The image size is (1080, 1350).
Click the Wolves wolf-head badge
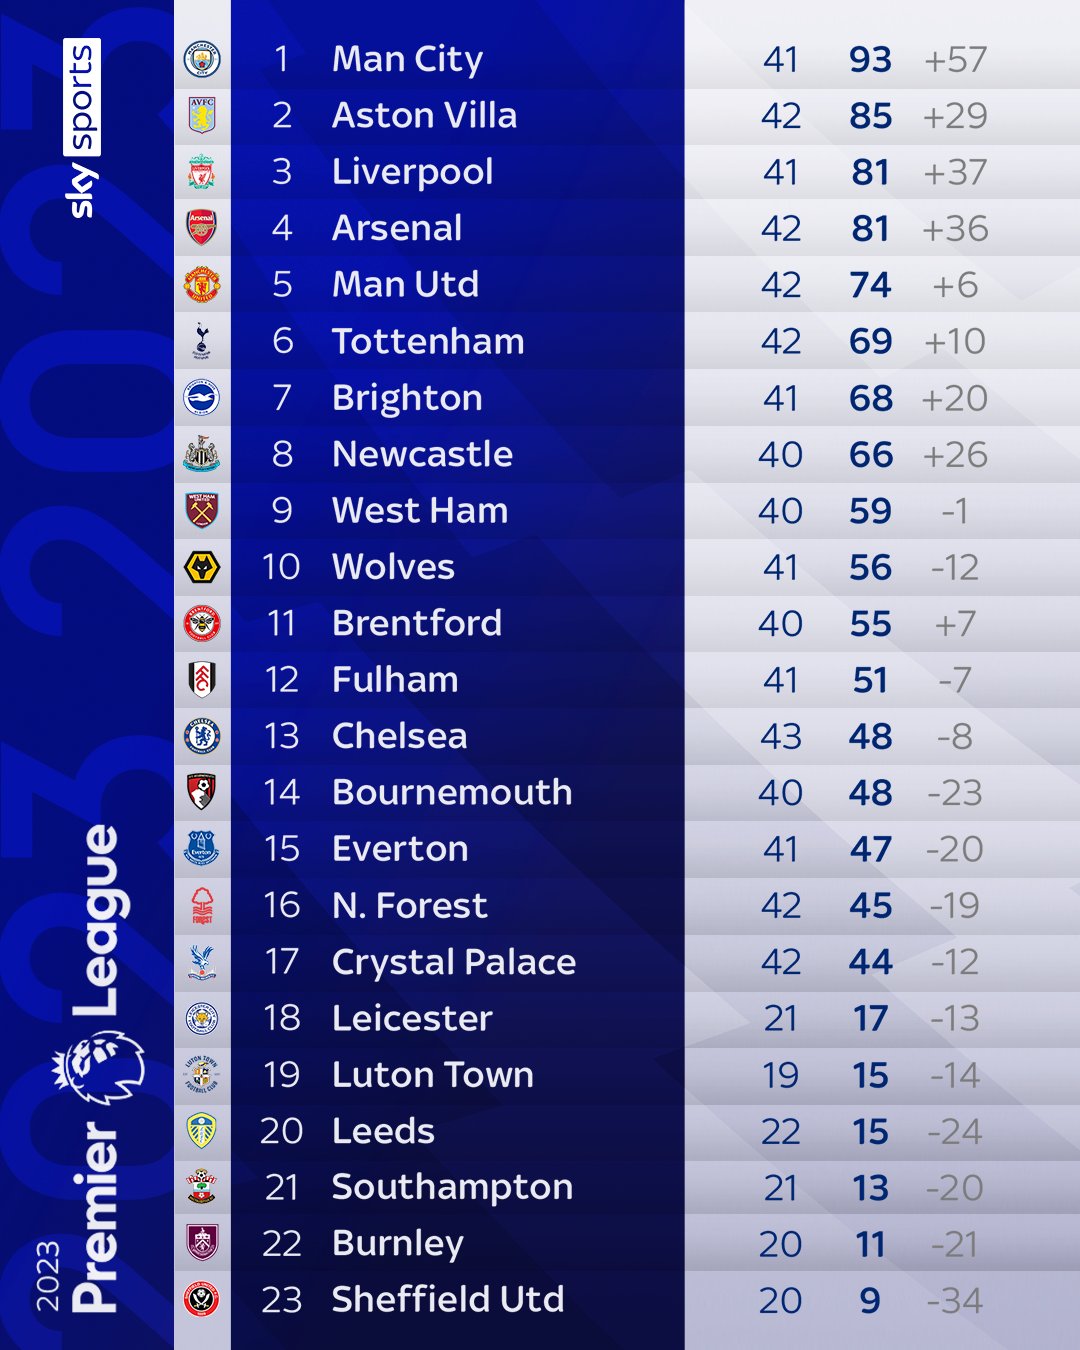click(x=202, y=567)
